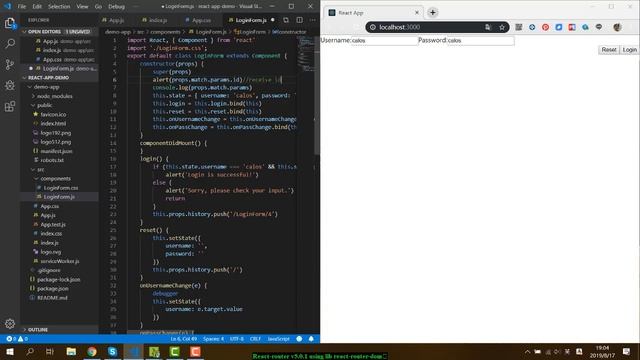
Task: Click the Split Editor icon
Action: [299, 20]
